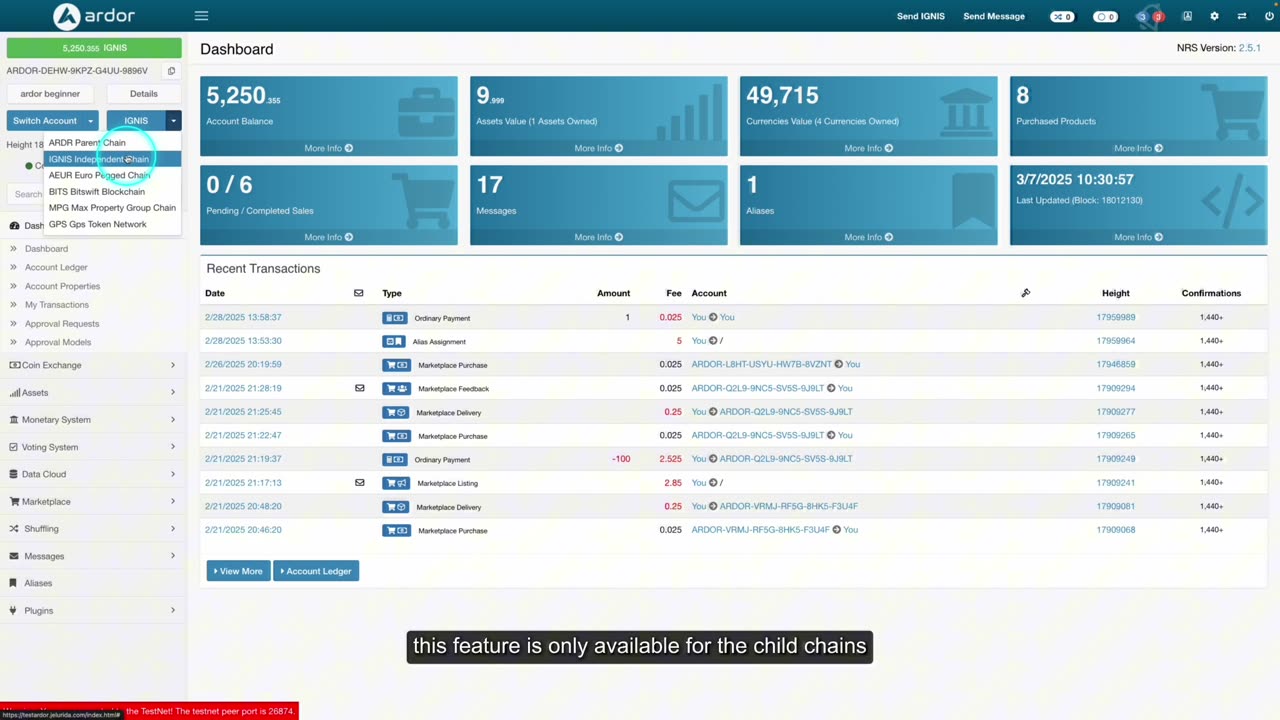Image resolution: width=1280 pixels, height=720 pixels.
Task: Open More Info on Assets Value card
Action: 599,148
